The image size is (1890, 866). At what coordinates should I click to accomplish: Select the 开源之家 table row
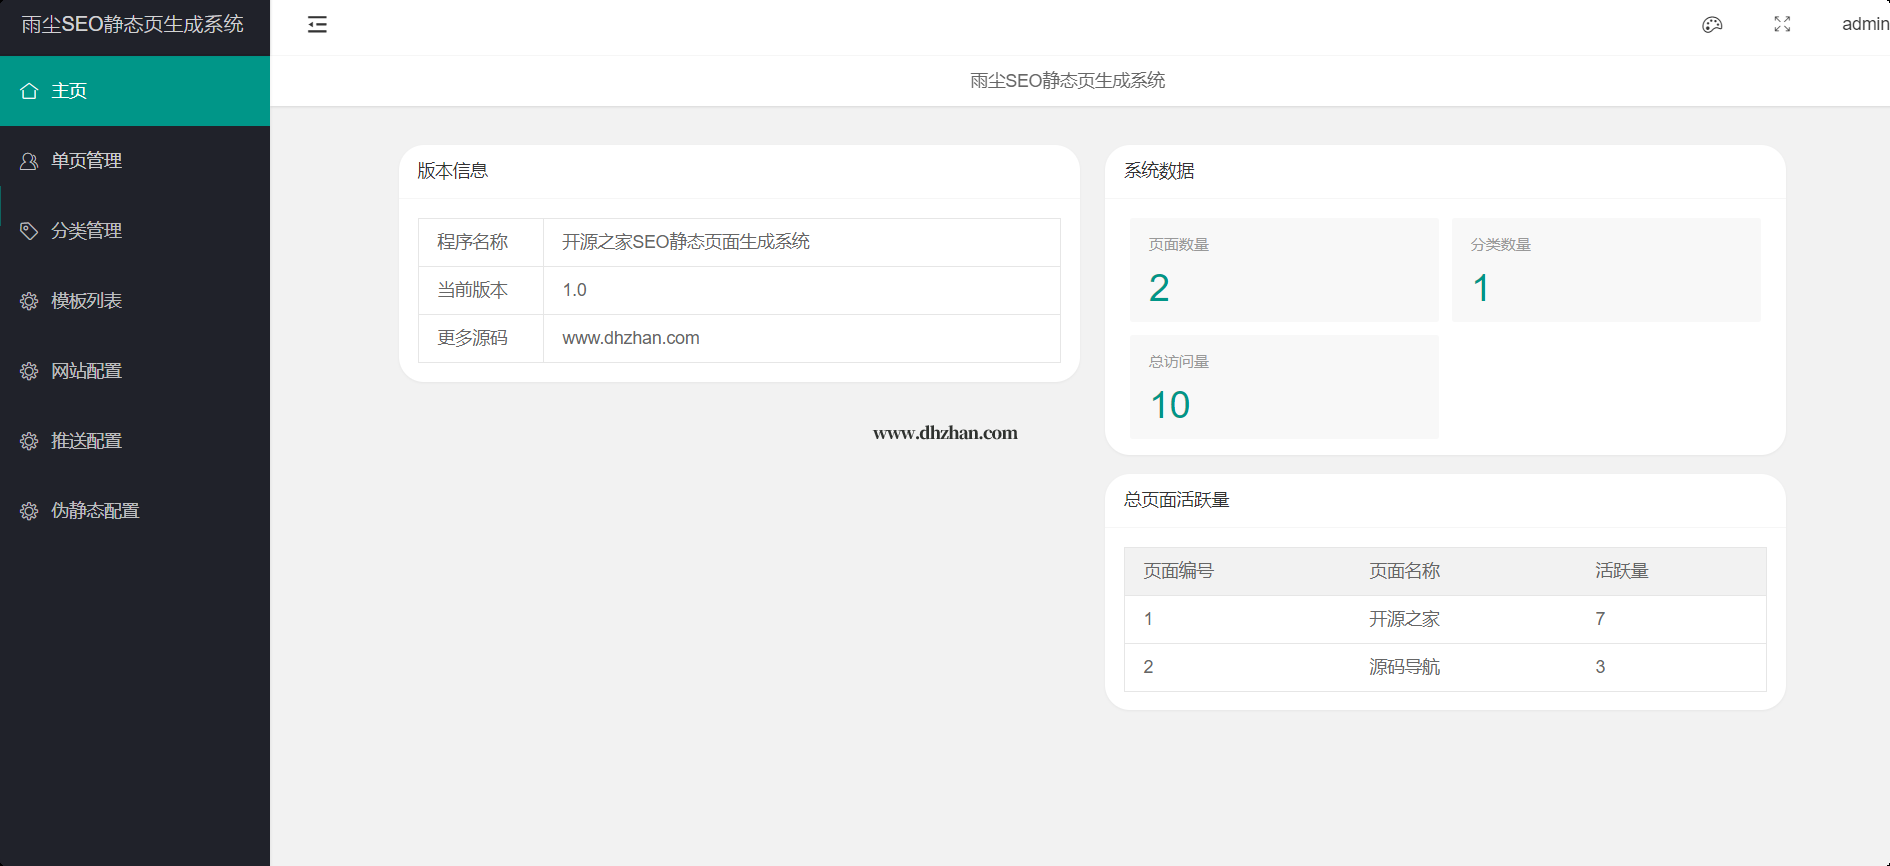point(1444,619)
